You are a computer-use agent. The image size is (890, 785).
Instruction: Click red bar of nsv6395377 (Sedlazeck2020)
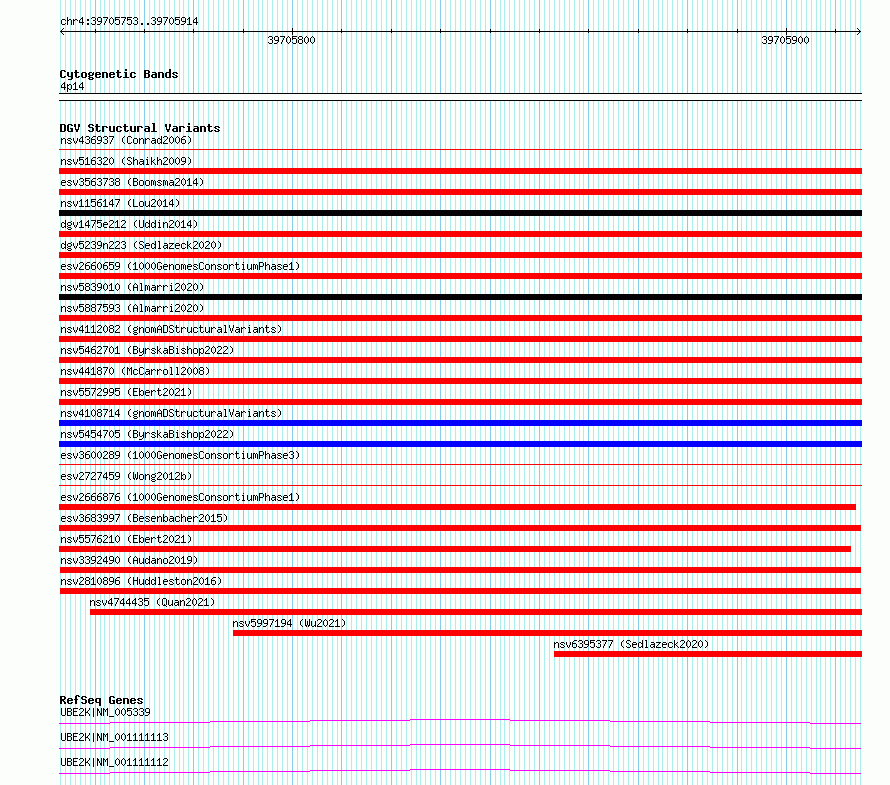pyautogui.click(x=708, y=654)
